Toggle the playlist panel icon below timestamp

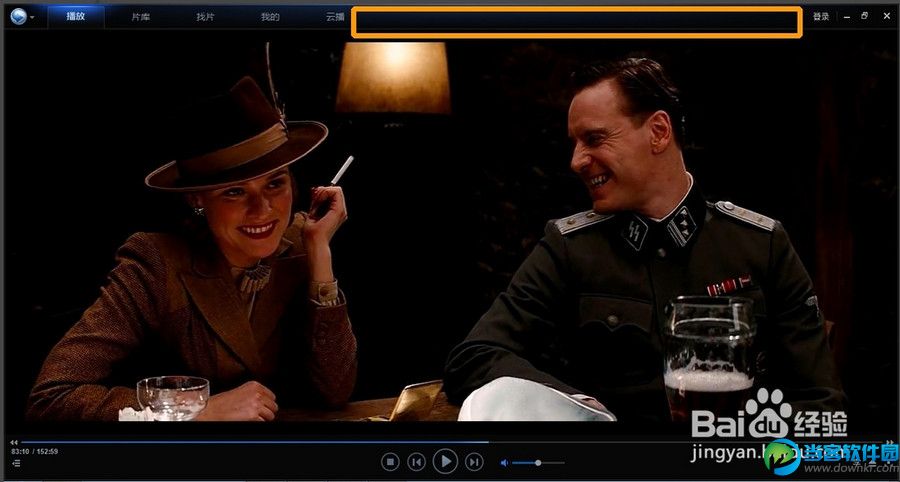[15, 462]
